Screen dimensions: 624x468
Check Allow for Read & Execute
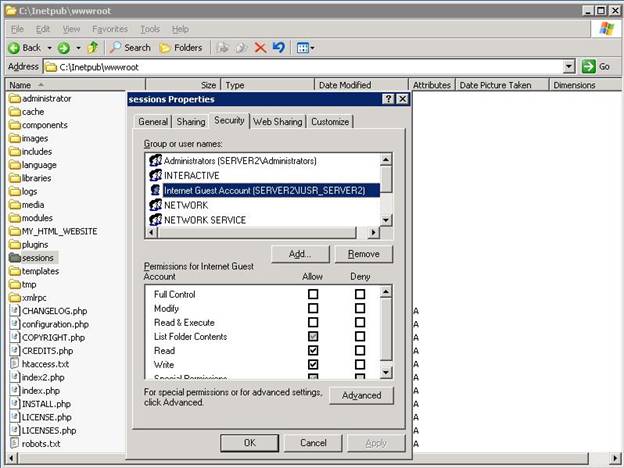313,322
